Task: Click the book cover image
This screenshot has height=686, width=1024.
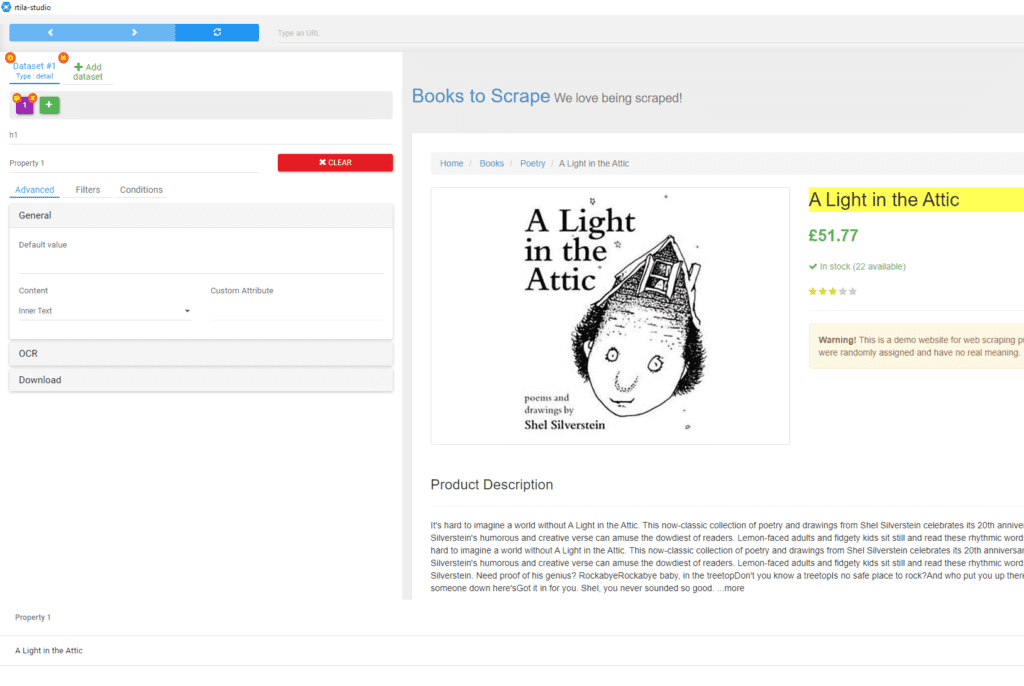Action: 610,316
